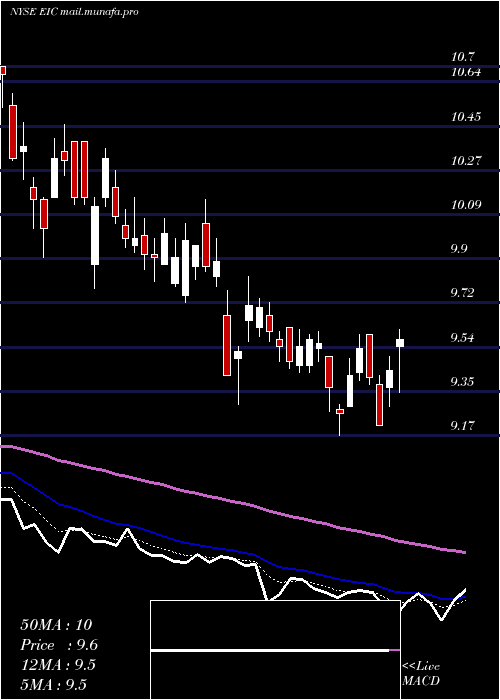The image size is (500, 700).
Task: Click the 5MA : 9.5 readout
Action: 54,684
